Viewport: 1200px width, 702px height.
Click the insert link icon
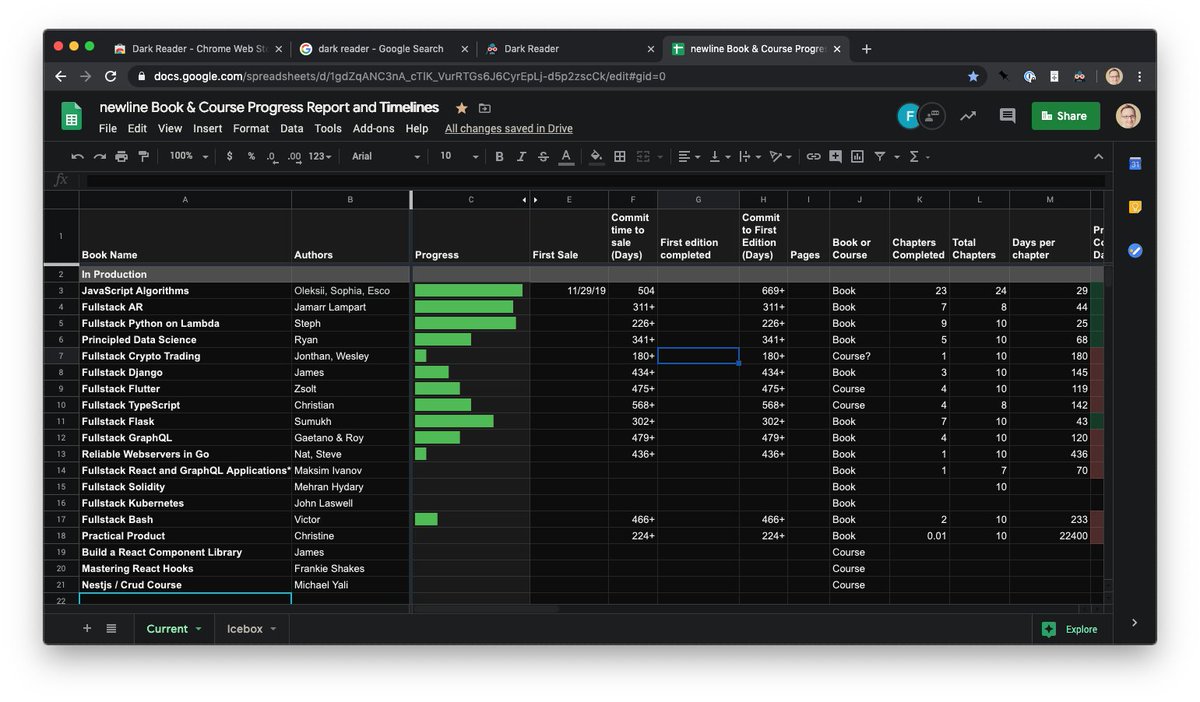(x=813, y=156)
